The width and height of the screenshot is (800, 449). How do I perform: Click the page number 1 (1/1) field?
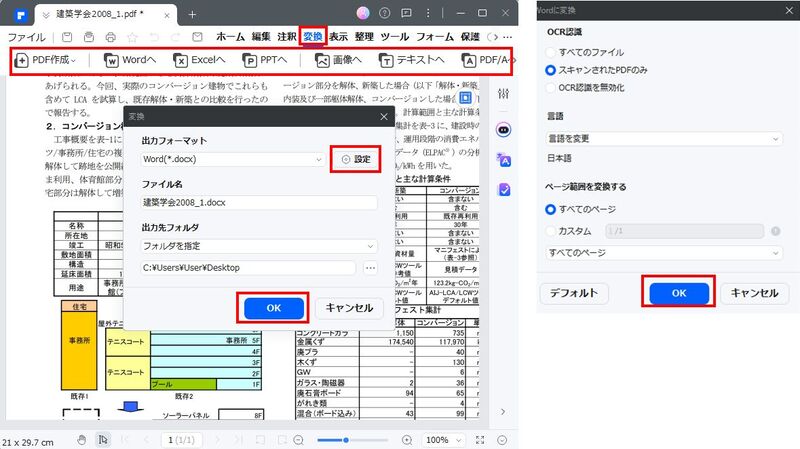[182, 440]
